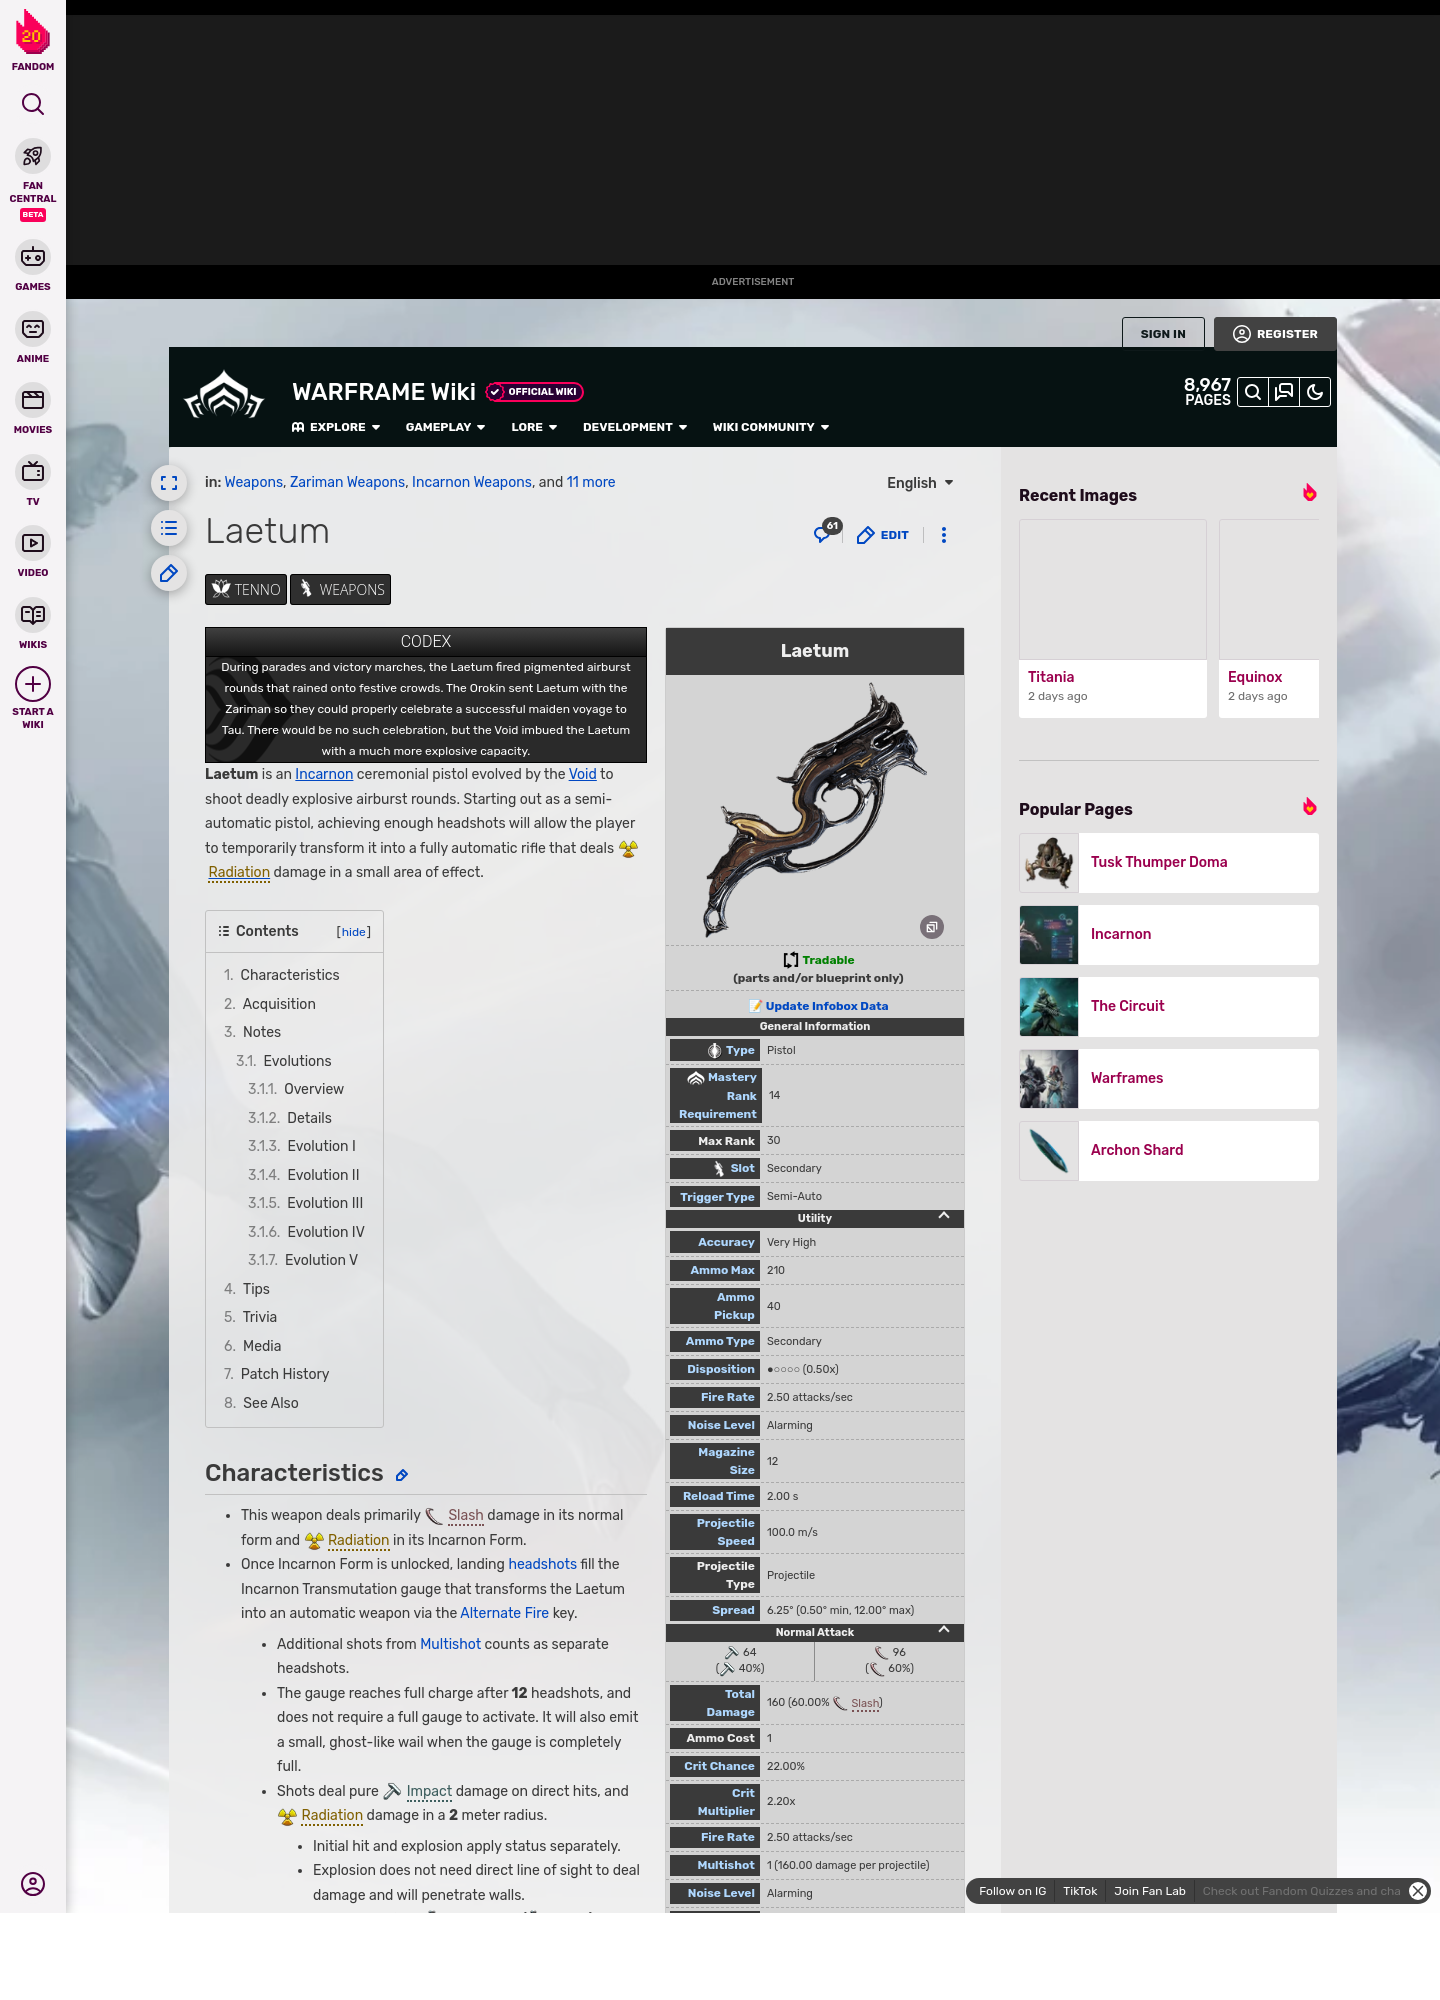This screenshot has height=2000, width=1440.
Task: Edit the Characteristics section pencil
Action: coord(402,1475)
